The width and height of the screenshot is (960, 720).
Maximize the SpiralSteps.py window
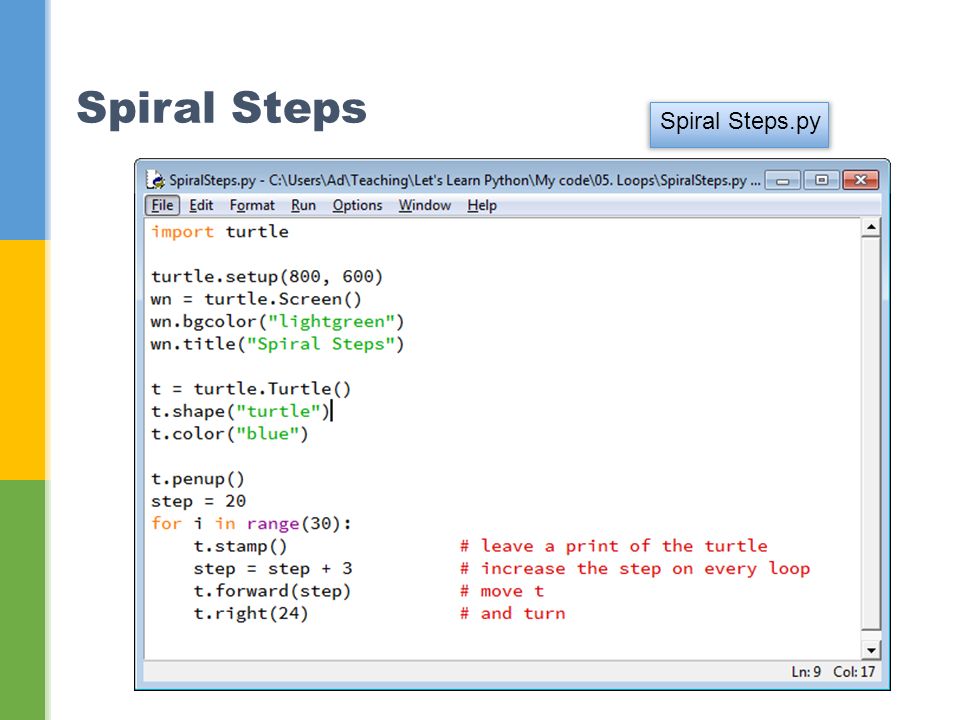pyautogui.click(x=821, y=180)
